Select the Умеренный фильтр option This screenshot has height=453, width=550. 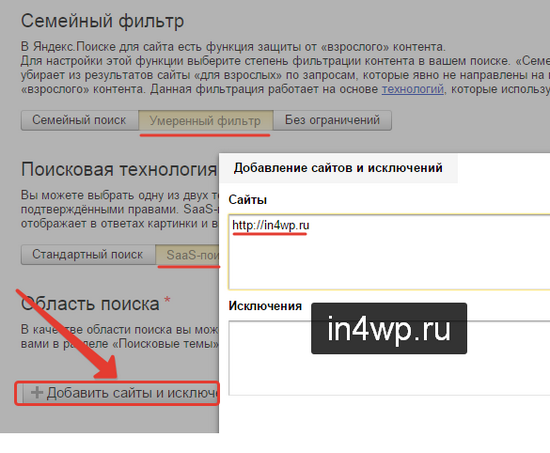pos(206,120)
